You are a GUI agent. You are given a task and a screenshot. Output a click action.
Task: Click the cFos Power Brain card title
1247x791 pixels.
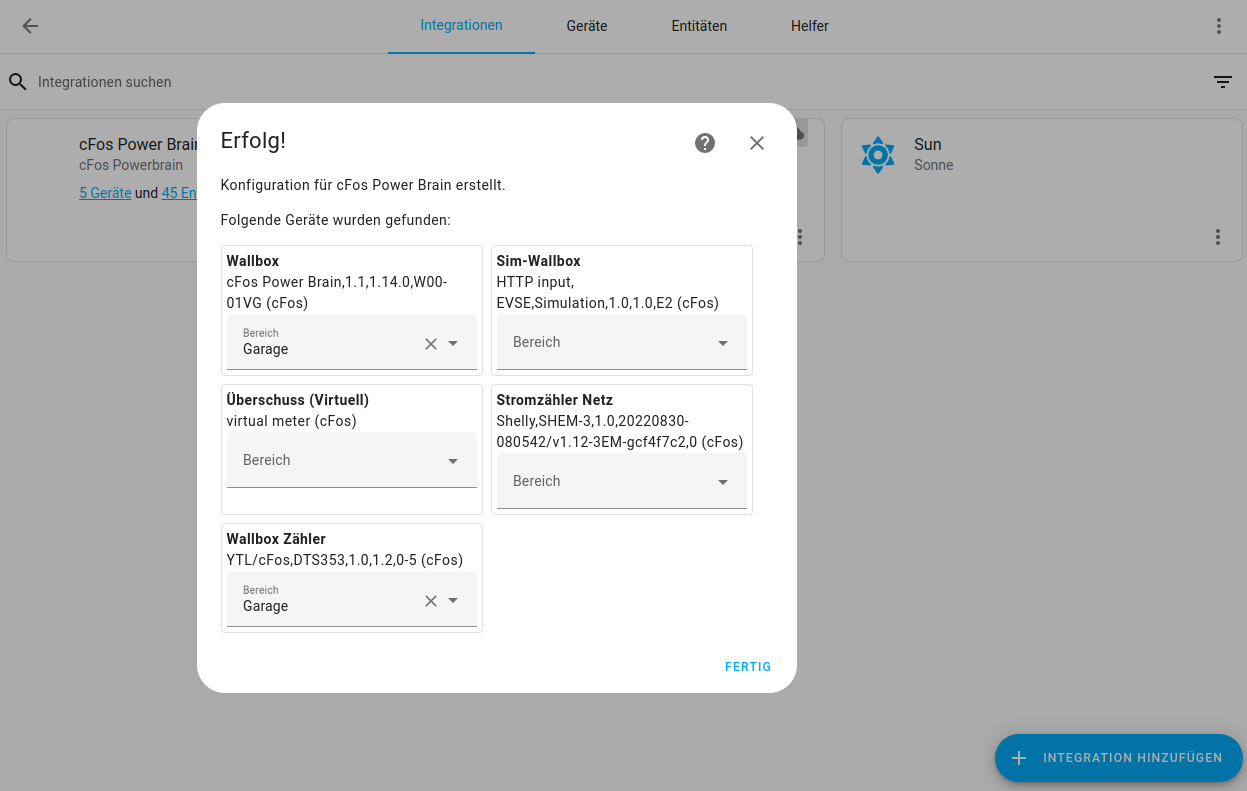click(138, 144)
